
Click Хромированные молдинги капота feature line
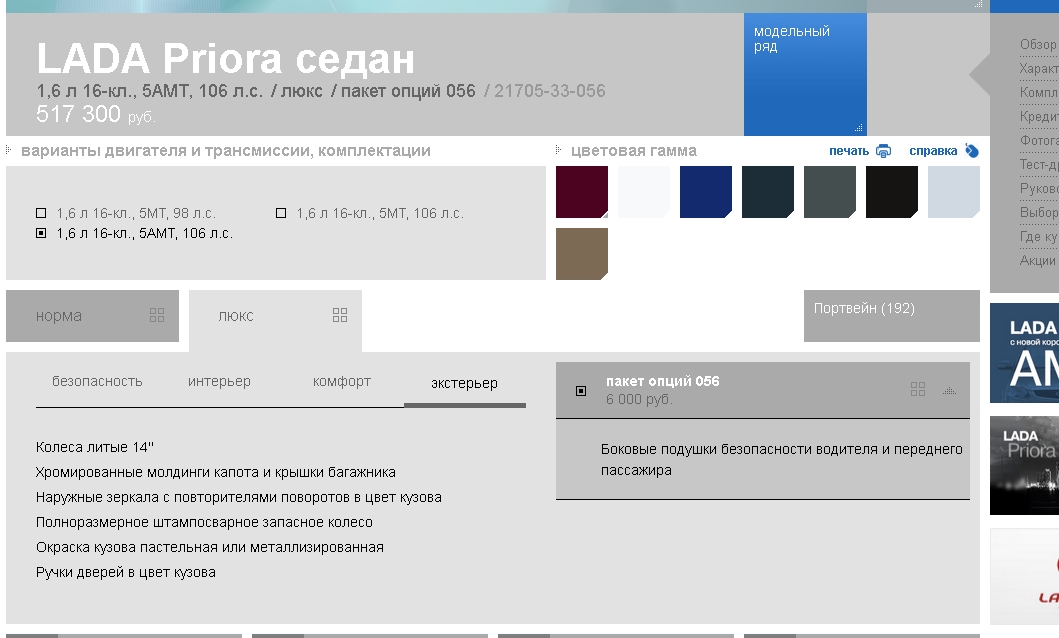(215, 472)
